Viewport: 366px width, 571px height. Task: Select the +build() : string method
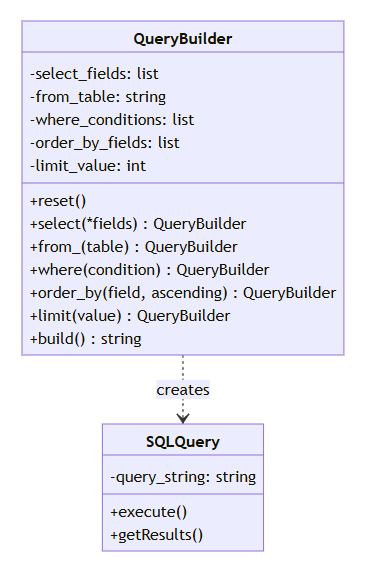86,339
